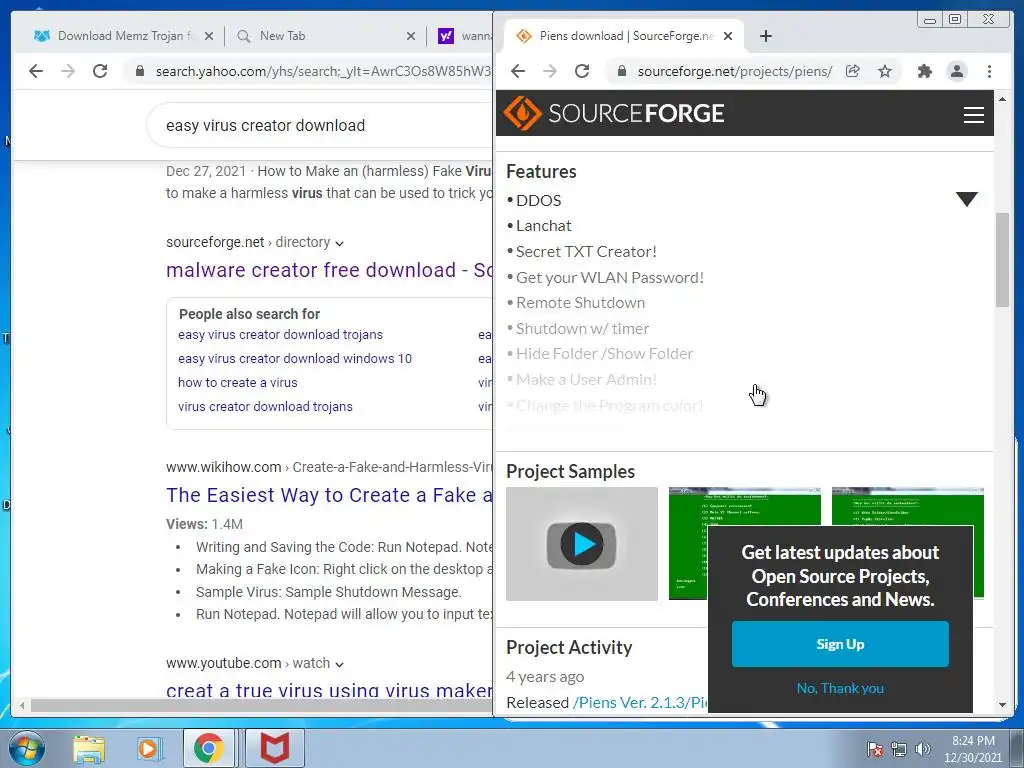The image size is (1024, 768).
Task: Click the Chrome taskbar icon
Action: point(208,748)
